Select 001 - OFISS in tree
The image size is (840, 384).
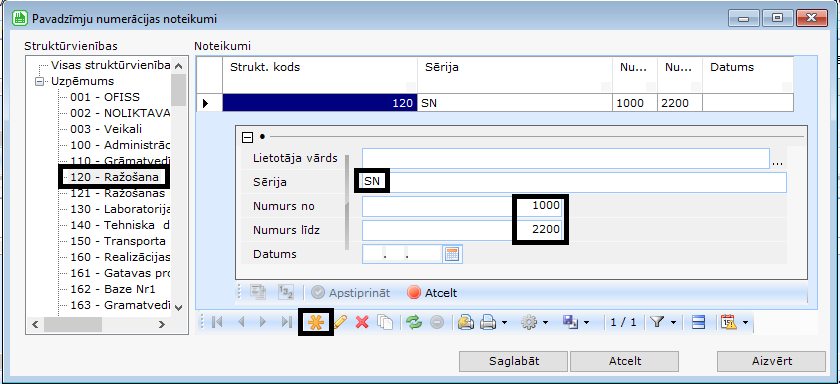105,97
